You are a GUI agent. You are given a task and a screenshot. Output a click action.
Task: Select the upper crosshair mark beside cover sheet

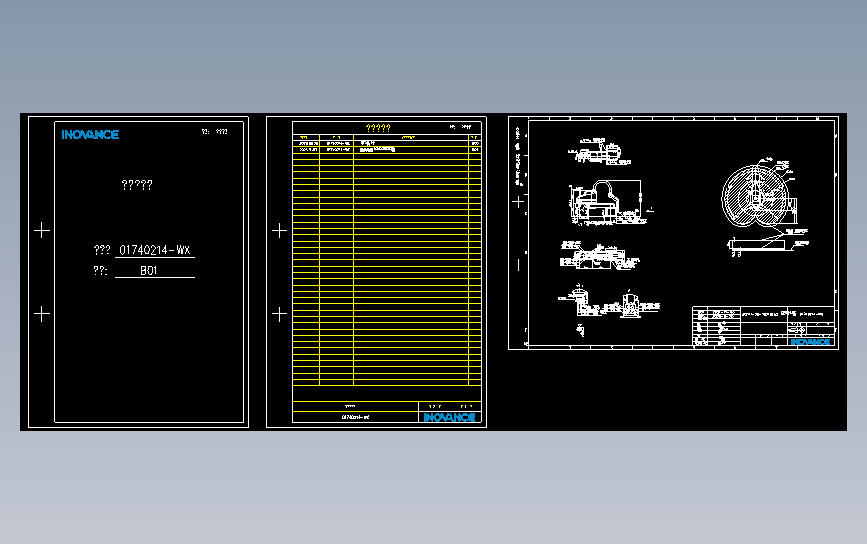click(42, 230)
